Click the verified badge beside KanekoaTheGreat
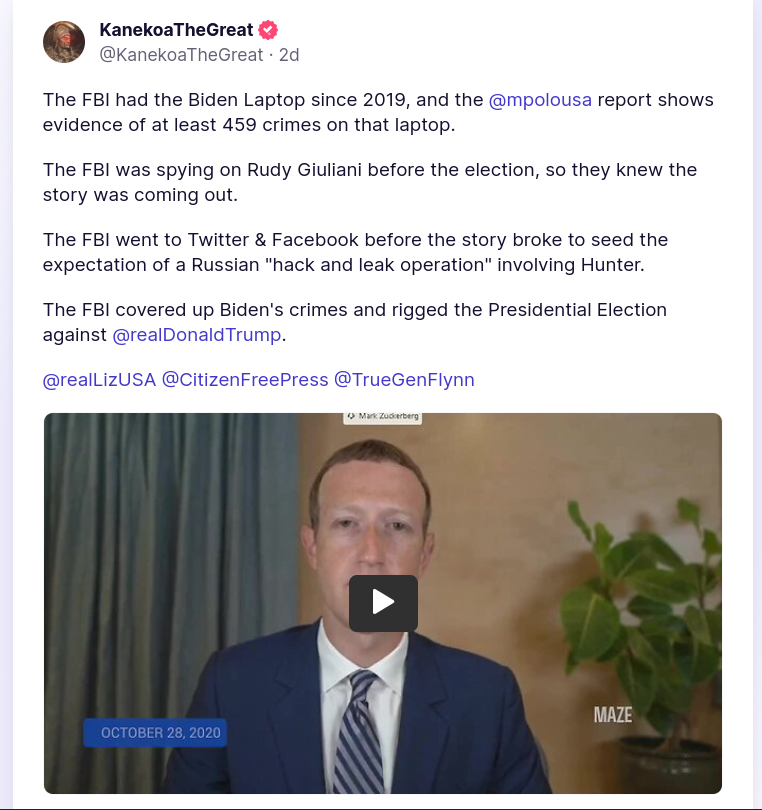 pyautogui.click(x=268, y=30)
